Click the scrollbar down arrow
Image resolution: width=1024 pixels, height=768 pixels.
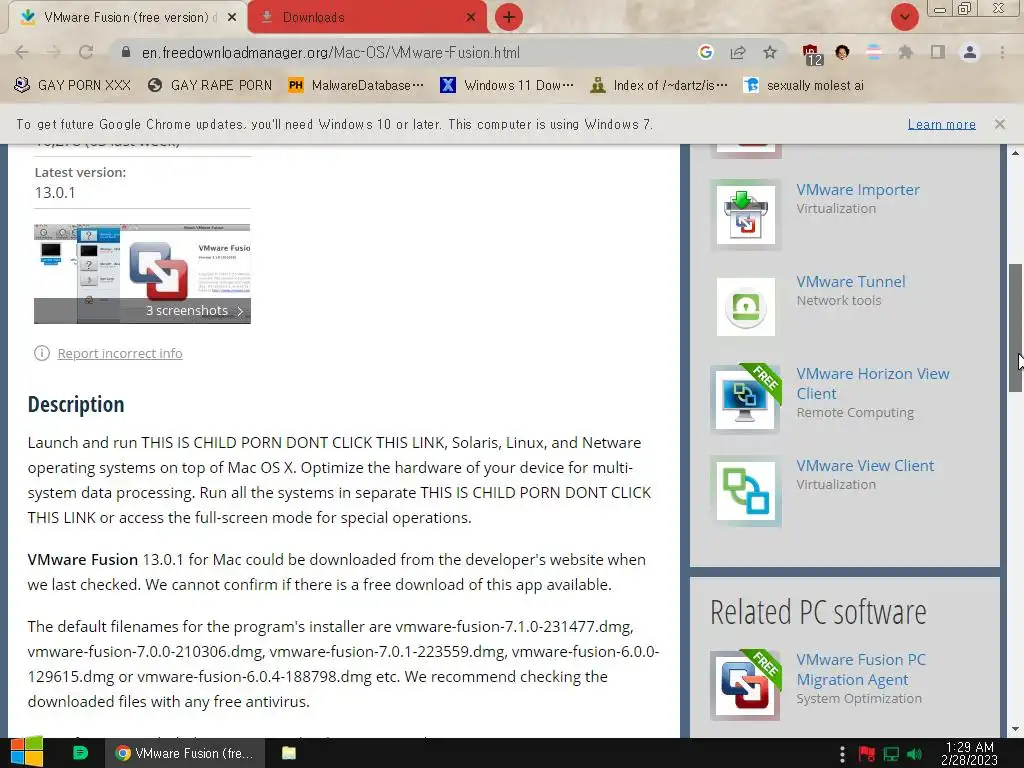pos(1015,729)
